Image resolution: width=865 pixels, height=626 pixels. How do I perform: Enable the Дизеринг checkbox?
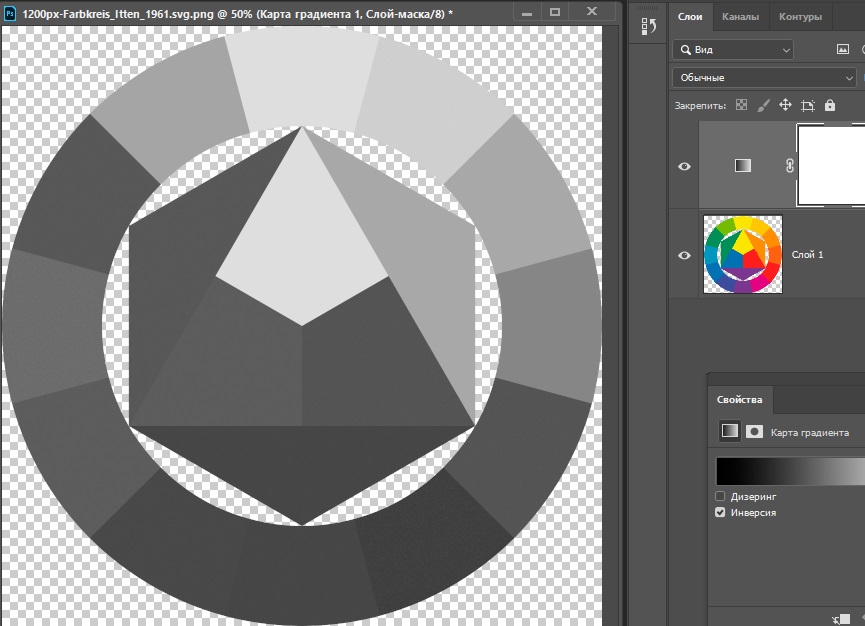720,496
